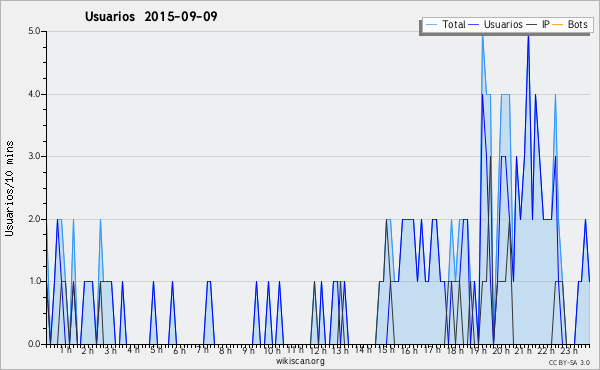Click the '15 h' x-axis label
The width and height of the screenshot is (600, 370).
pos(386,350)
